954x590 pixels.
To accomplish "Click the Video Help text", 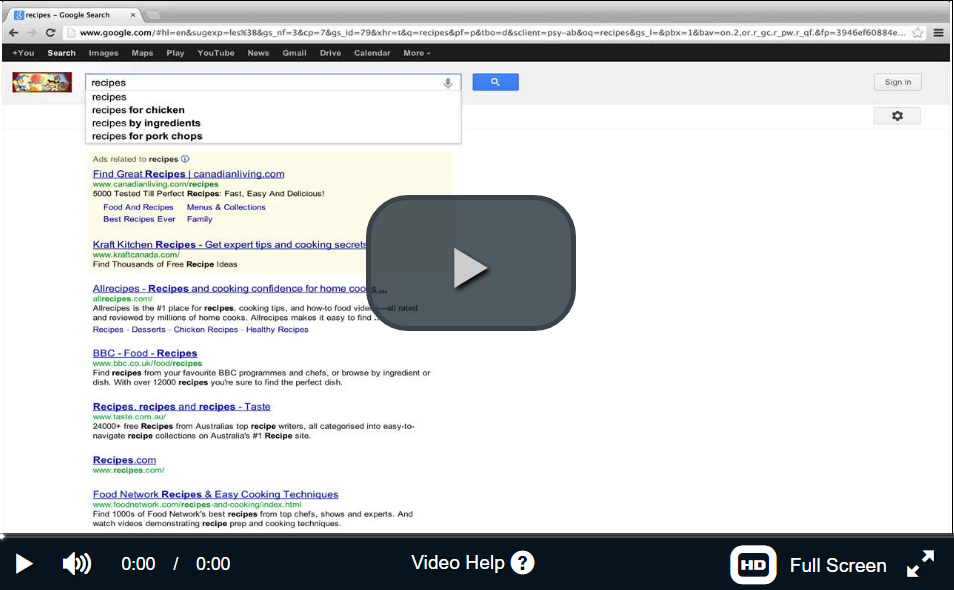I will point(458,563).
